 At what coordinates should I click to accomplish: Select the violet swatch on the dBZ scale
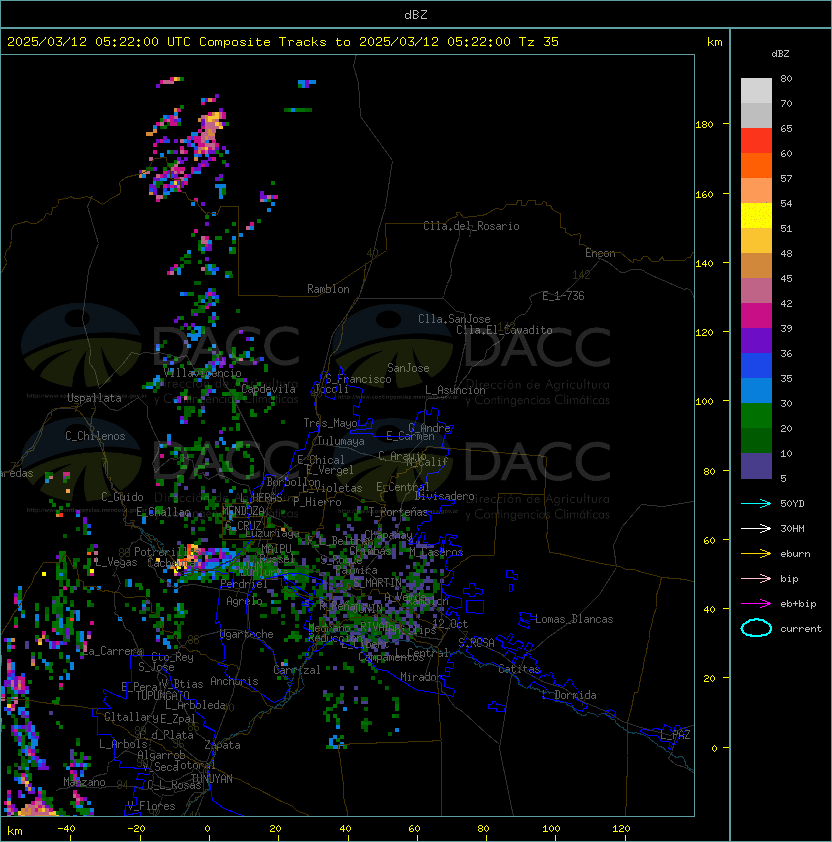click(756, 341)
